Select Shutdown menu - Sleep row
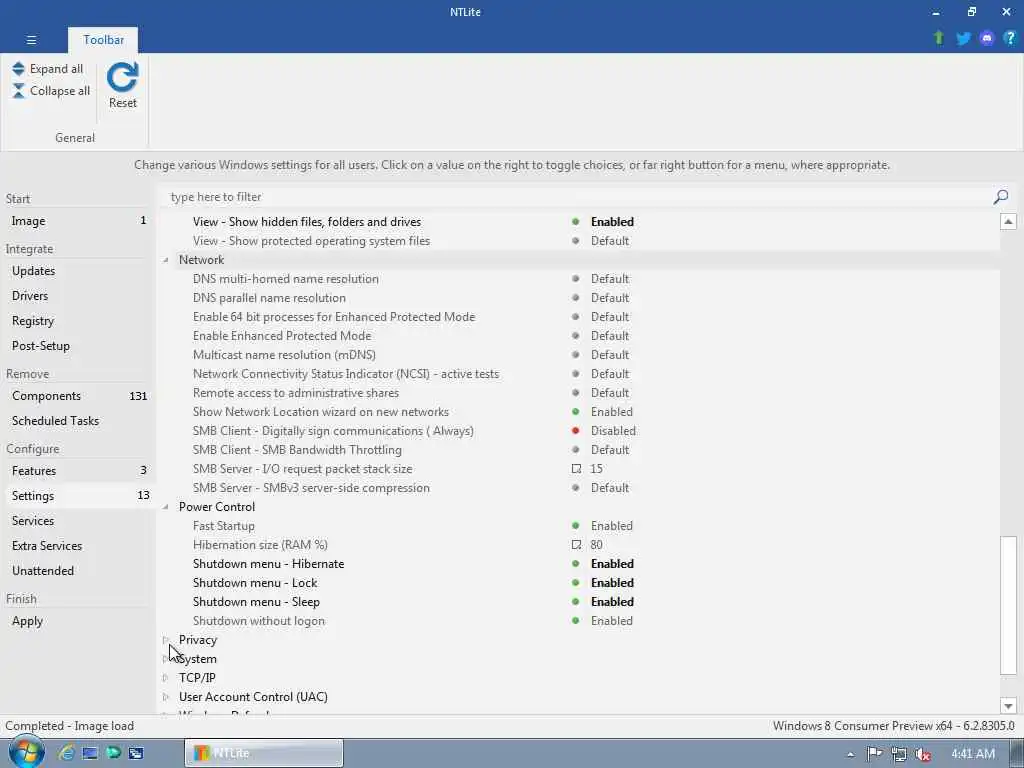 point(580,601)
